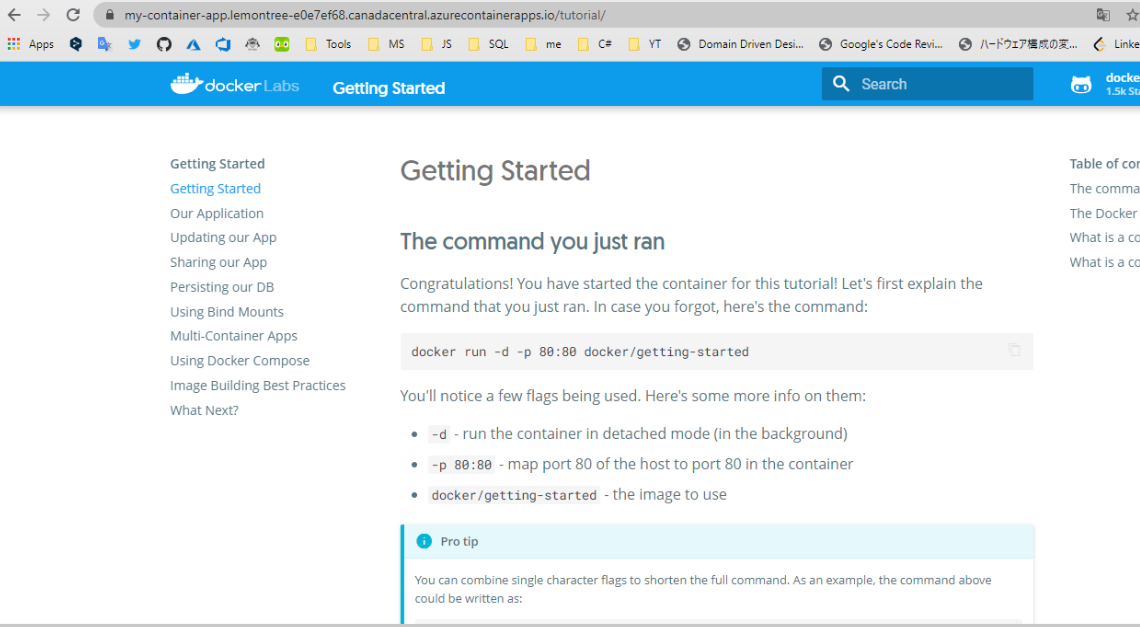The height and width of the screenshot is (627, 1140).
Task: Click the browser forward arrow
Action: [44, 15]
